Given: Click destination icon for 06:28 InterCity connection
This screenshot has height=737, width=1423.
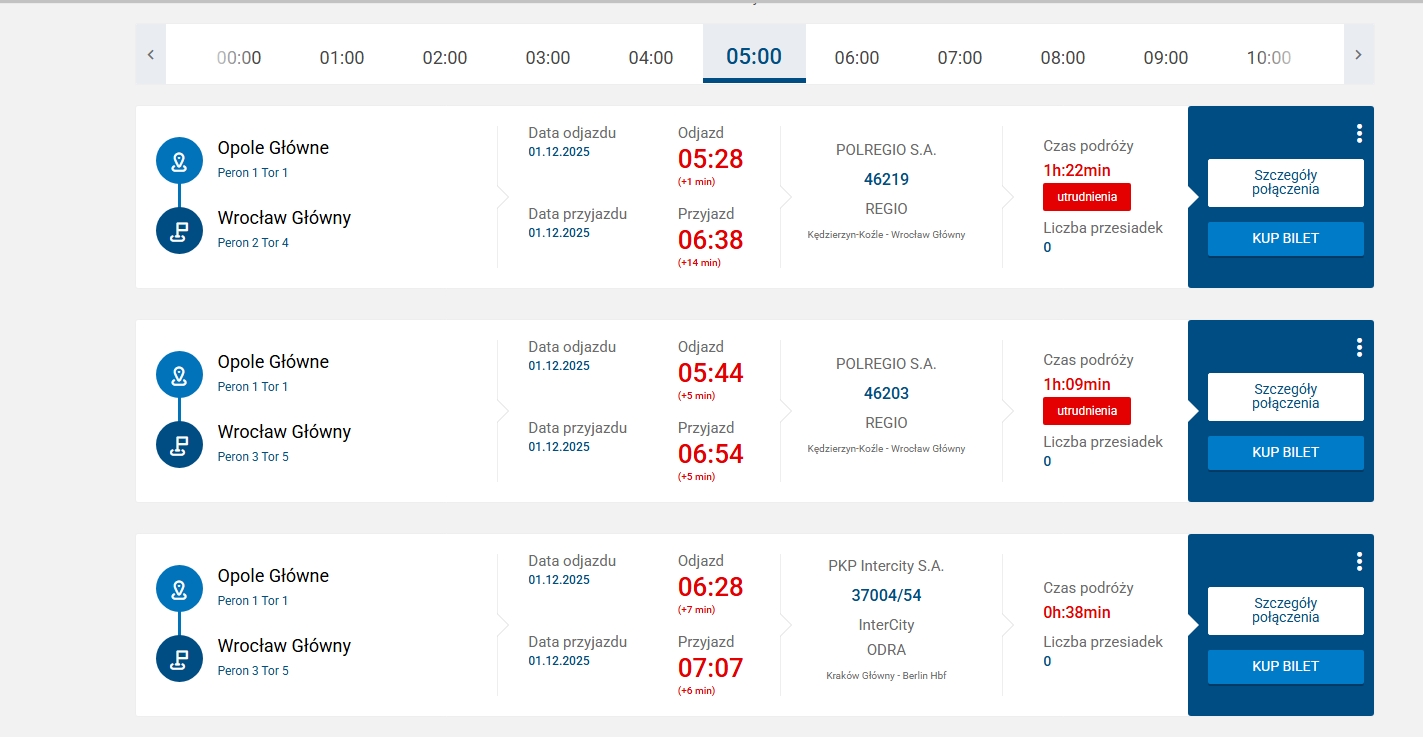Looking at the screenshot, I should (x=179, y=659).
